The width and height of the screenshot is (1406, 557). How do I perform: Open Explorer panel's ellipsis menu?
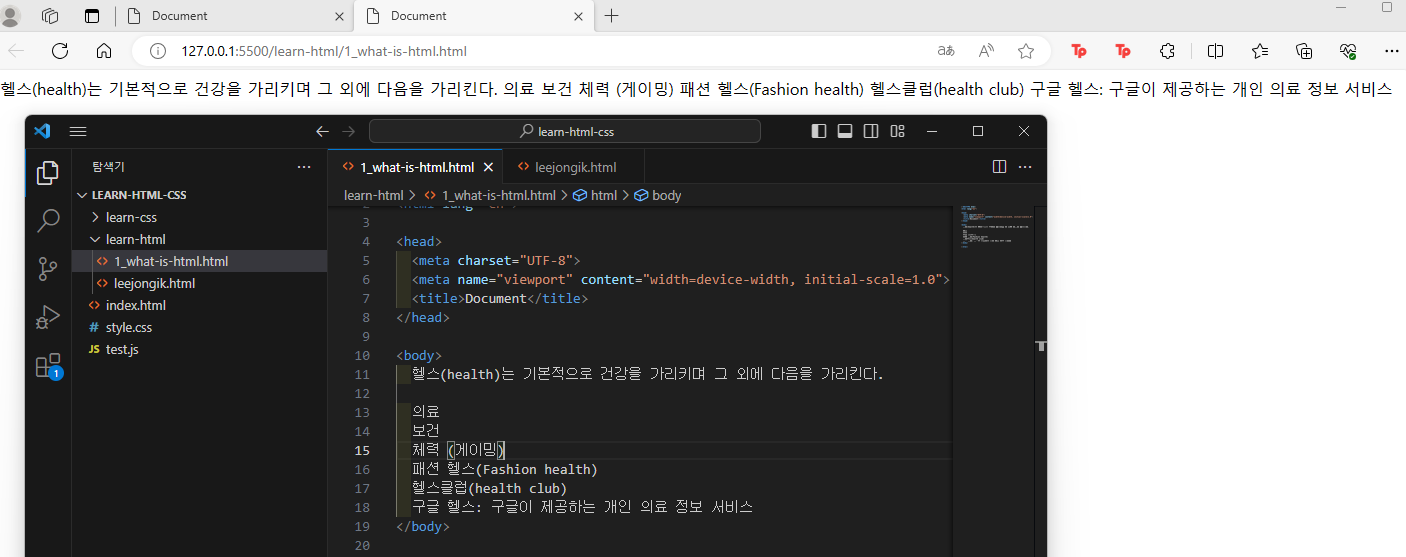pyautogui.click(x=304, y=167)
